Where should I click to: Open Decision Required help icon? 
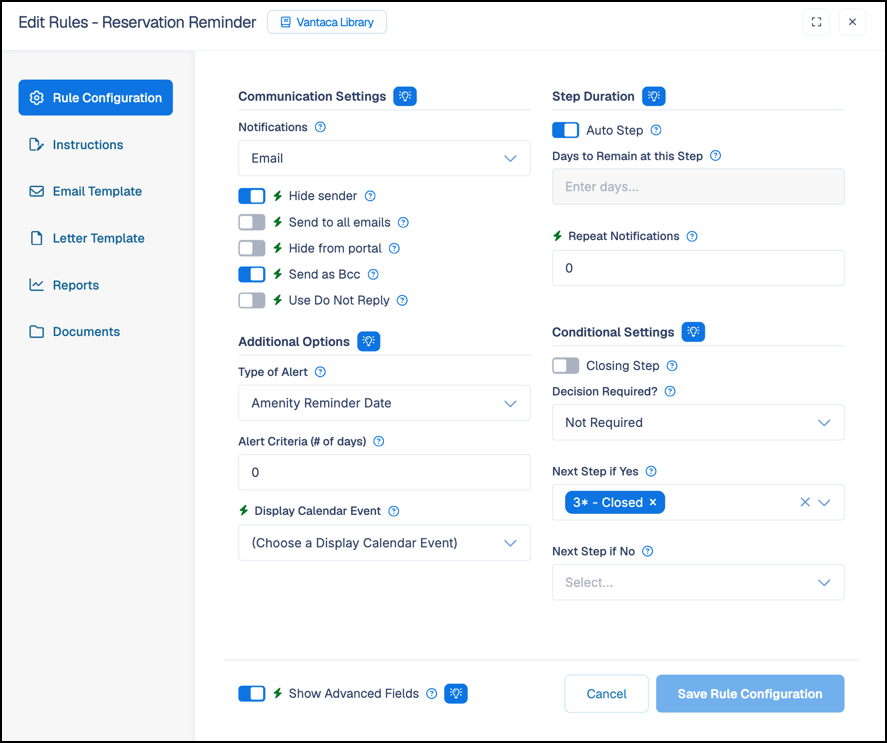click(x=670, y=391)
